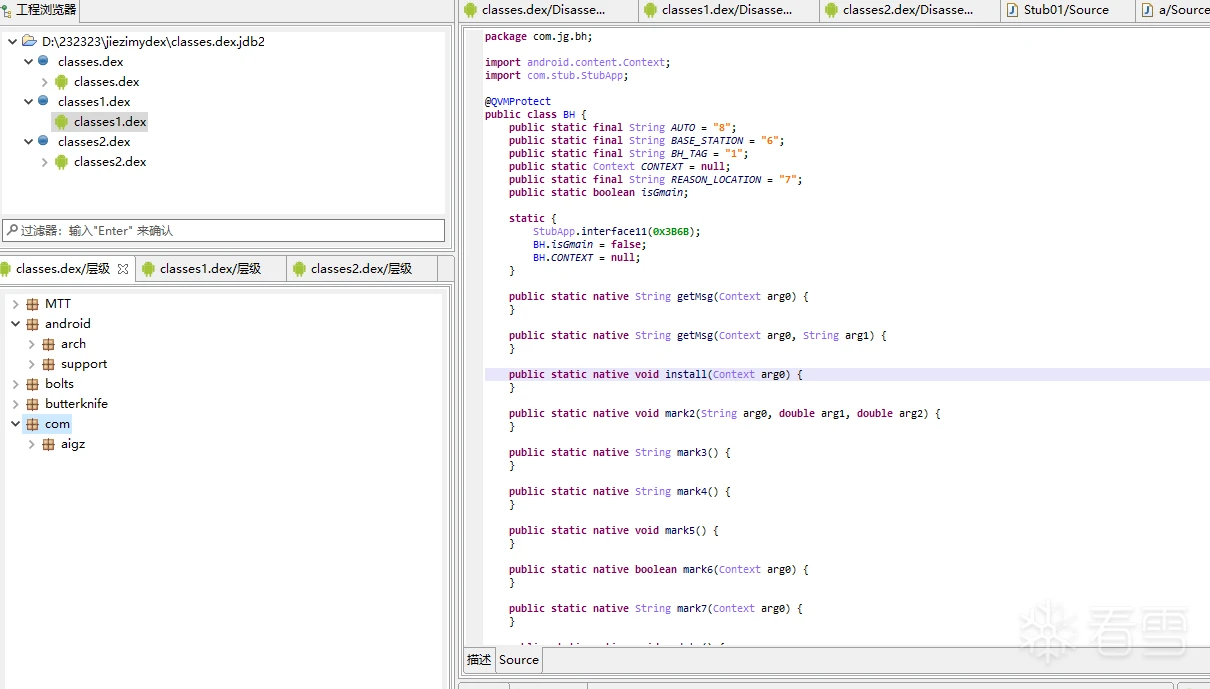The image size is (1210, 689).
Task: Click the package icon beside butterknife
Action: point(33,404)
